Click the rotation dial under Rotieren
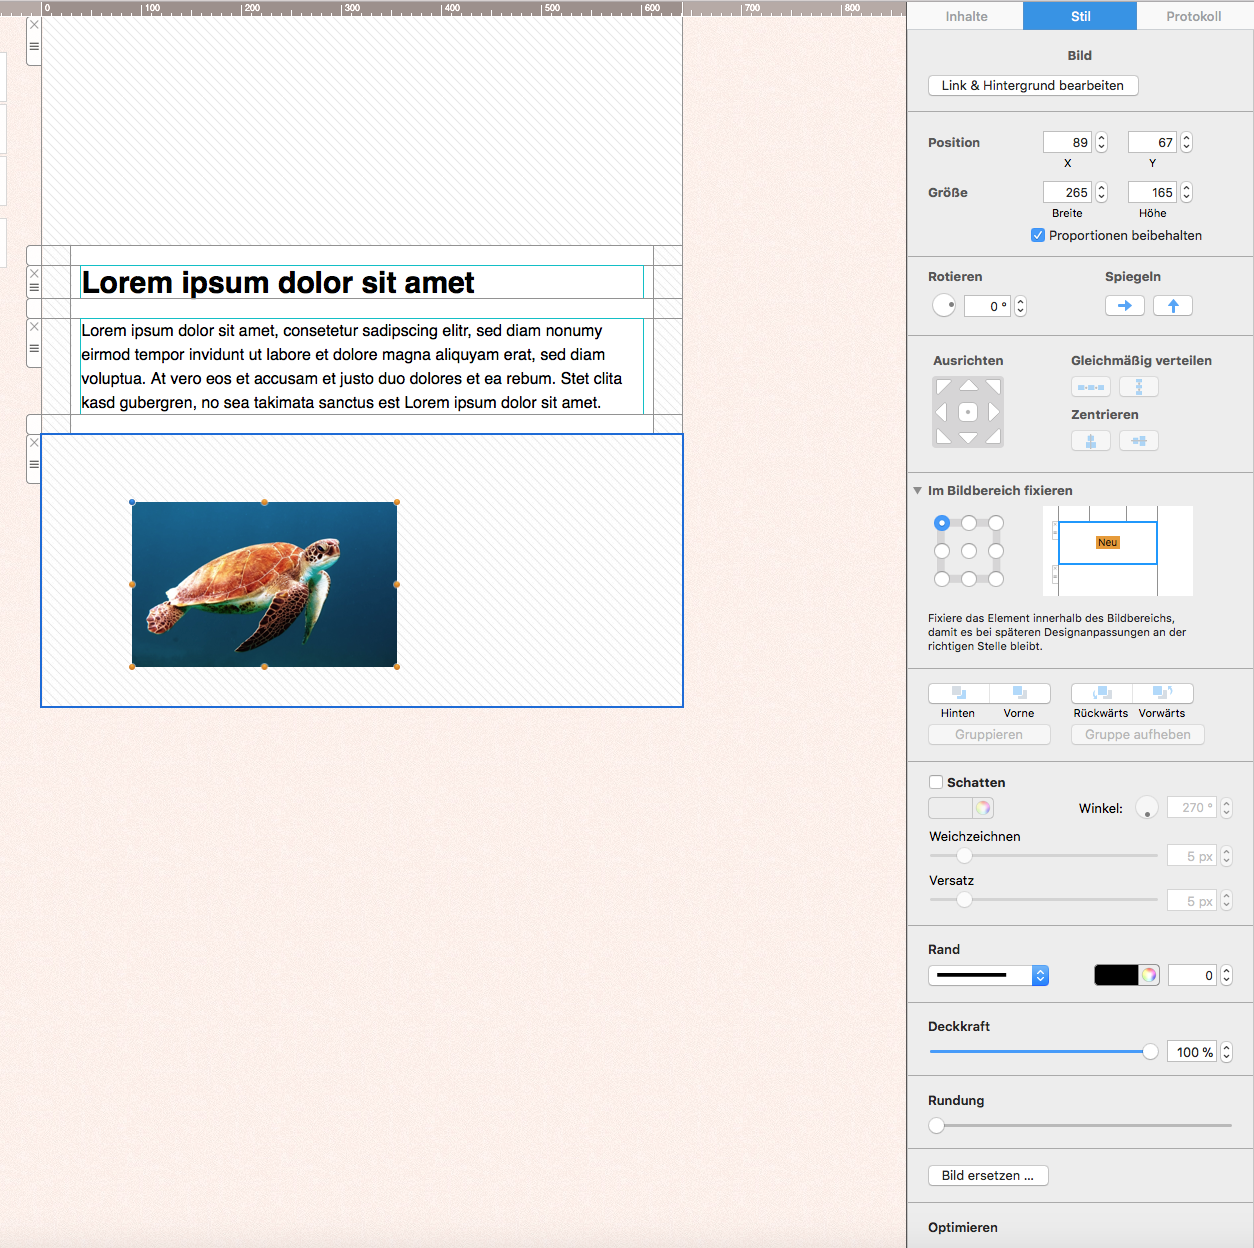 pyautogui.click(x=944, y=306)
